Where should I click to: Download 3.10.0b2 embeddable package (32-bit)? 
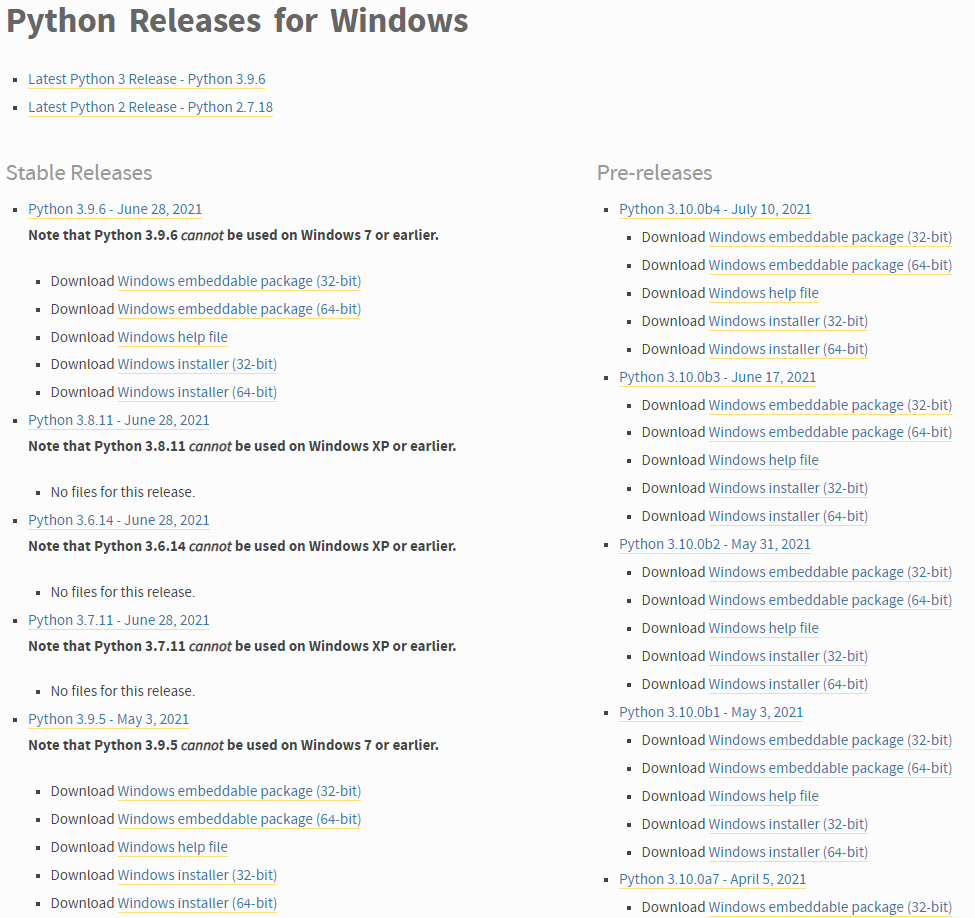point(830,572)
